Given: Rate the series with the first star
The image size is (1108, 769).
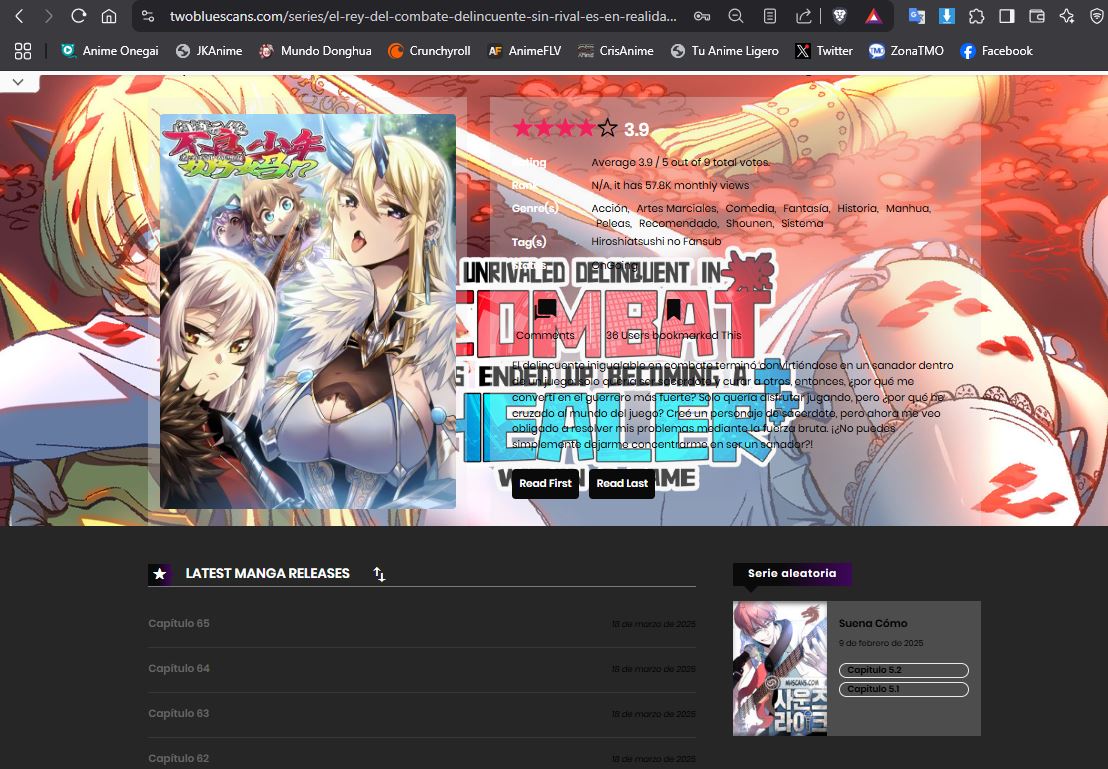Looking at the screenshot, I should coord(522,128).
